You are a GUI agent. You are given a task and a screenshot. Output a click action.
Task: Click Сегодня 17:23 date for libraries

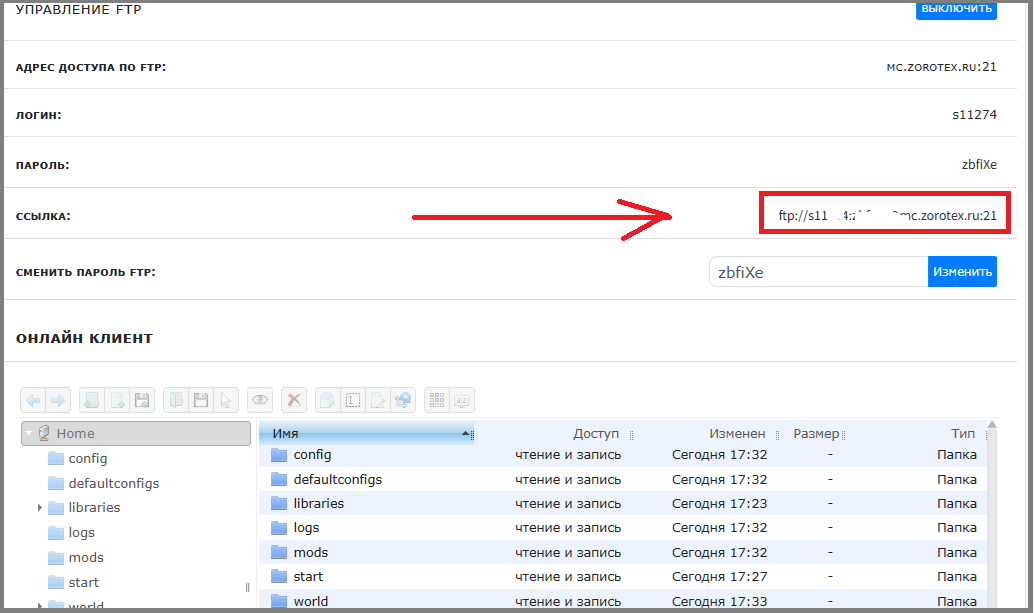[719, 504]
